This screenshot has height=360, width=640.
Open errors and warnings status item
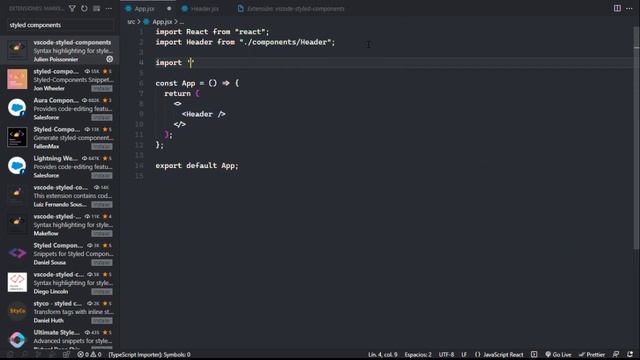tap(89, 354)
